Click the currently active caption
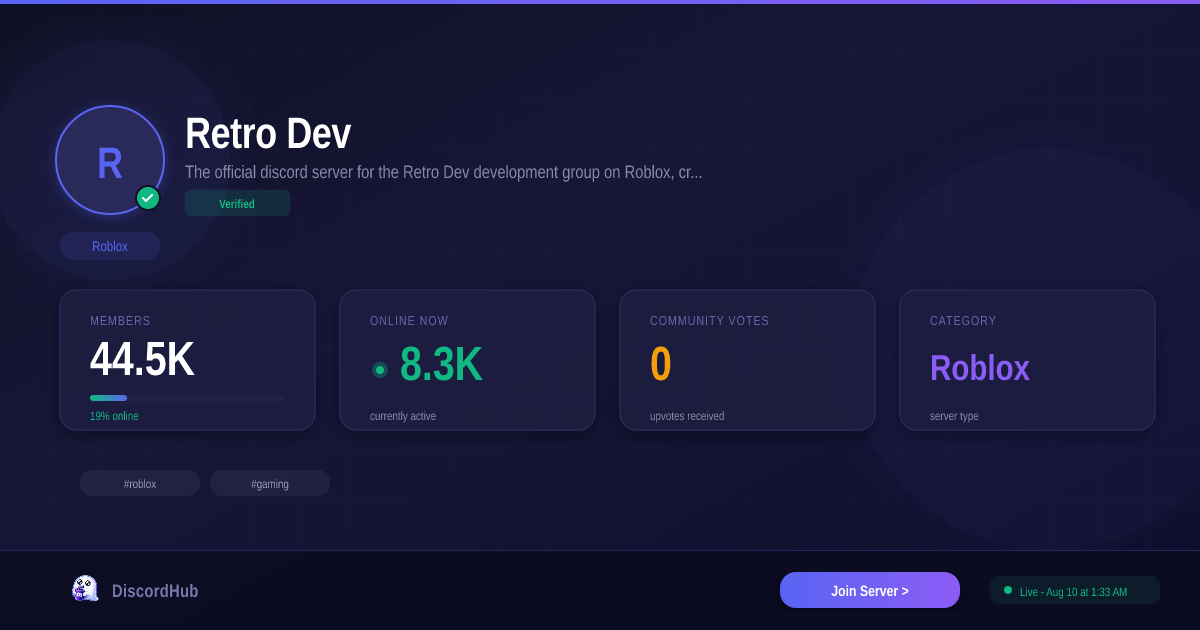 pyautogui.click(x=403, y=416)
